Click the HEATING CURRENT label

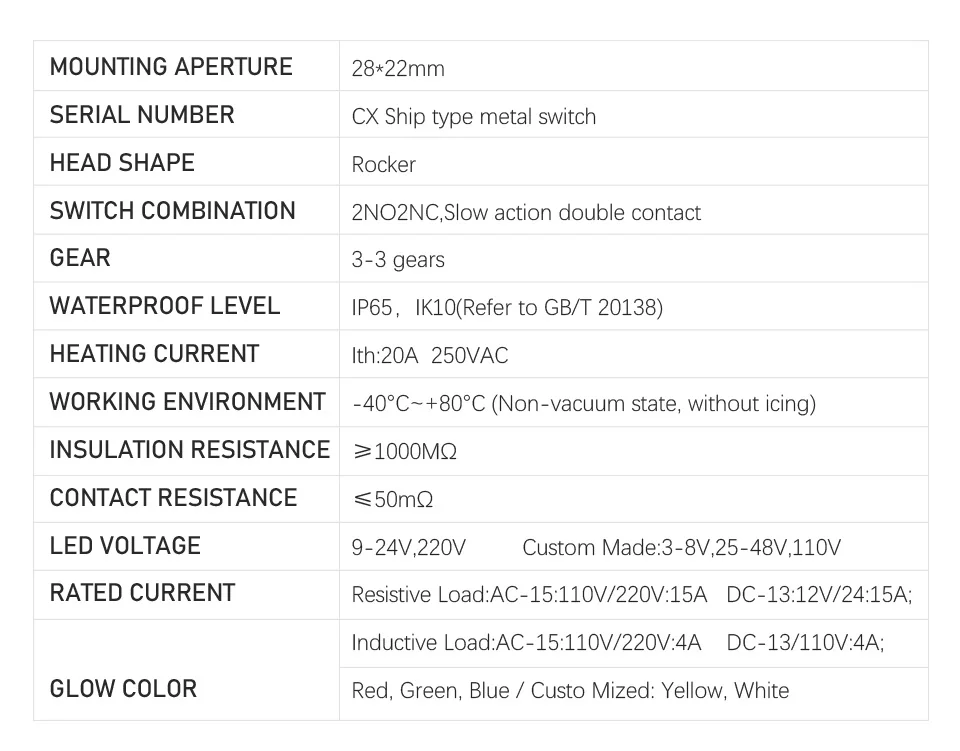point(154,354)
